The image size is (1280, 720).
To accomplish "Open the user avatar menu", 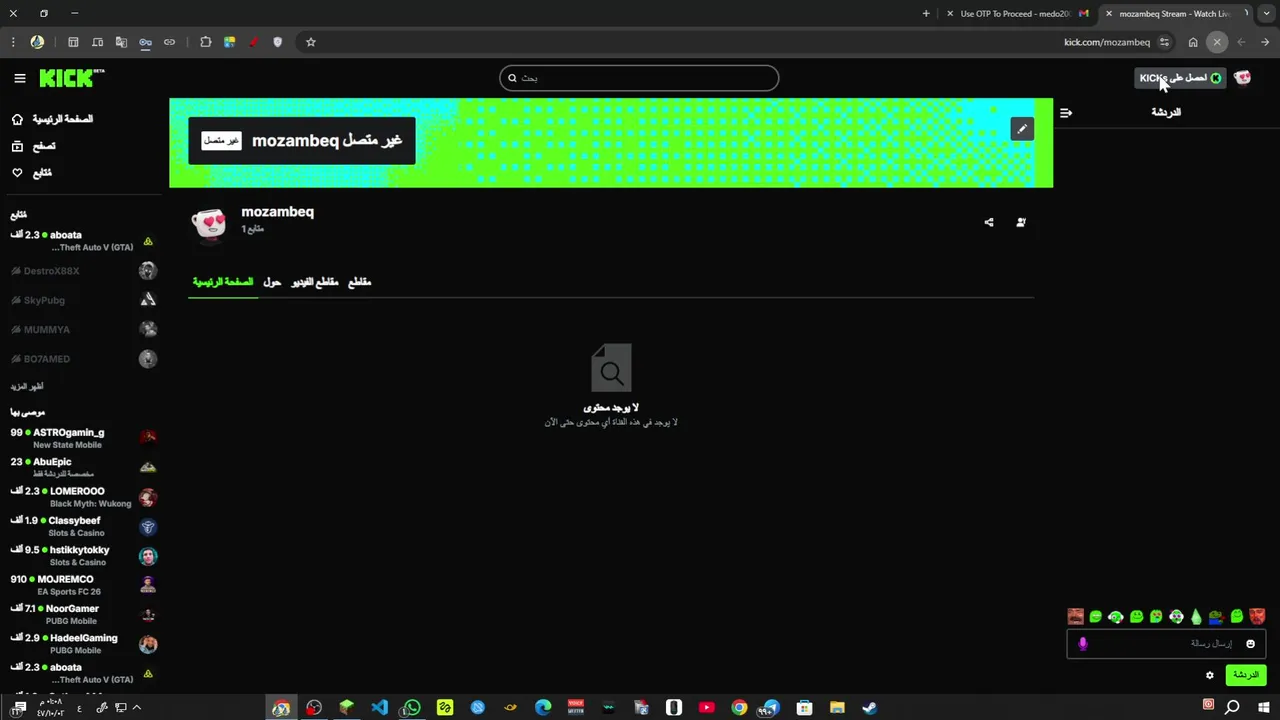I will tap(1242, 78).
